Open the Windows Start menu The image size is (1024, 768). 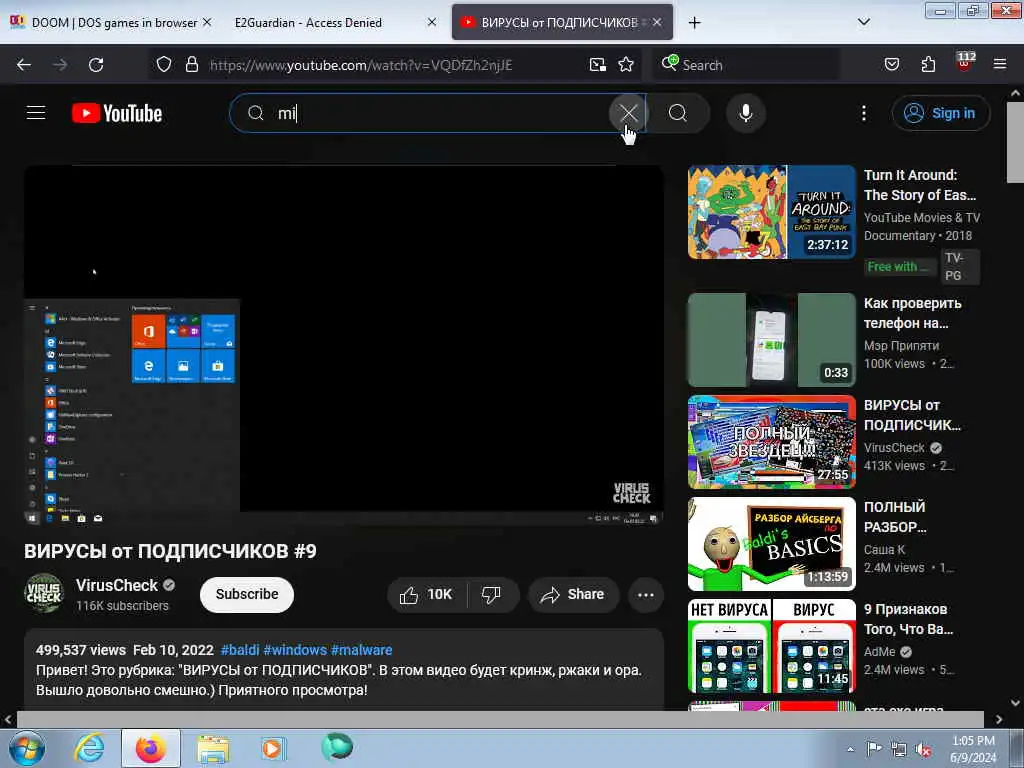click(x=26, y=748)
